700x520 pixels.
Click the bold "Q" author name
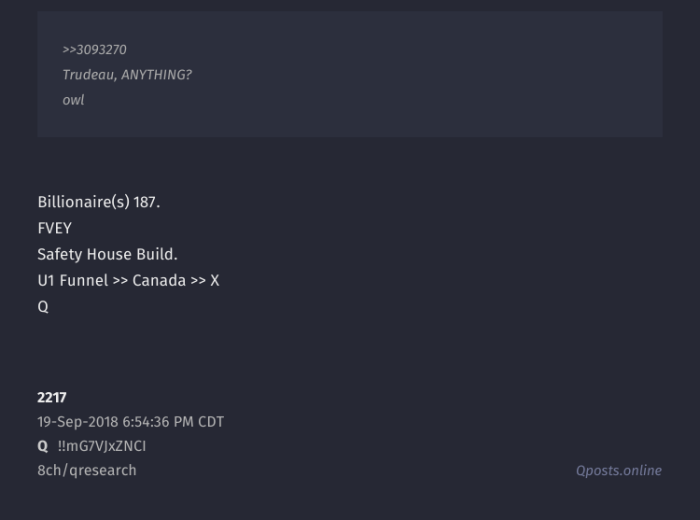point(43,446)
